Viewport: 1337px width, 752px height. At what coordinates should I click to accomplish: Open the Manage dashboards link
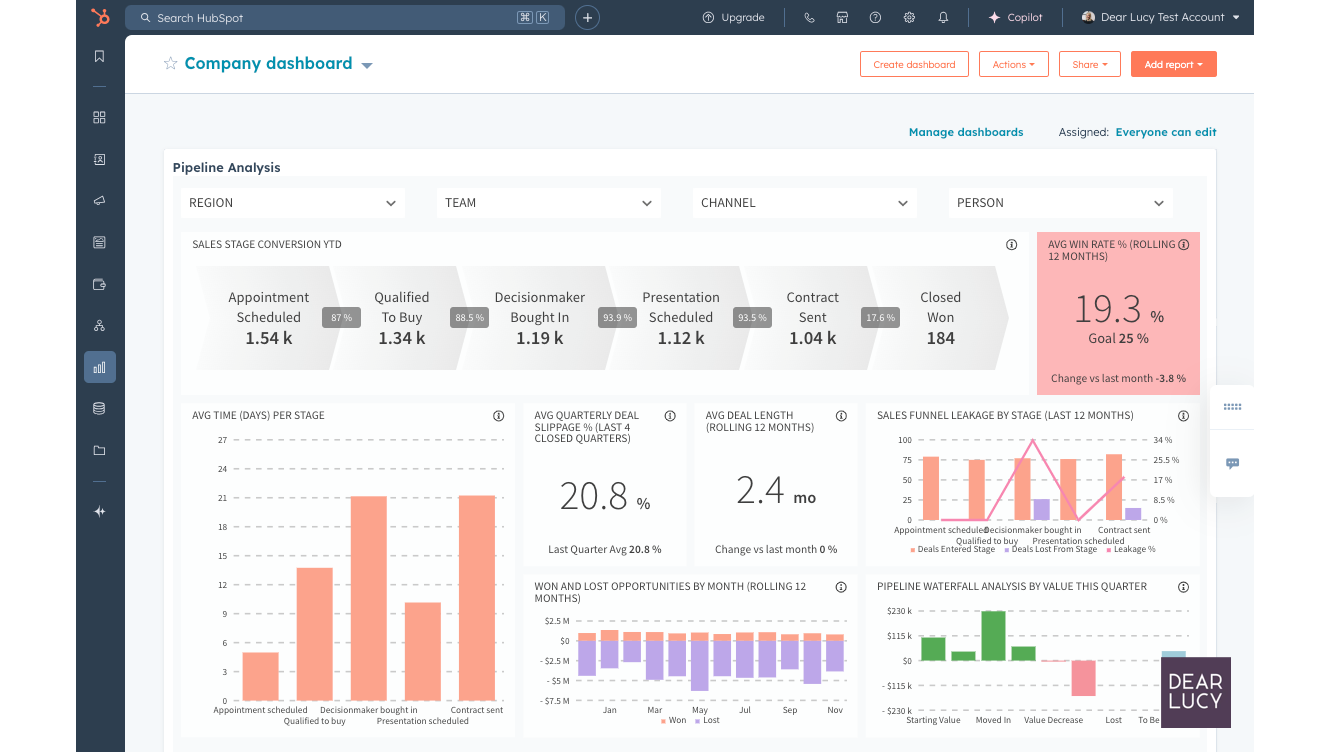click(965, 132)
